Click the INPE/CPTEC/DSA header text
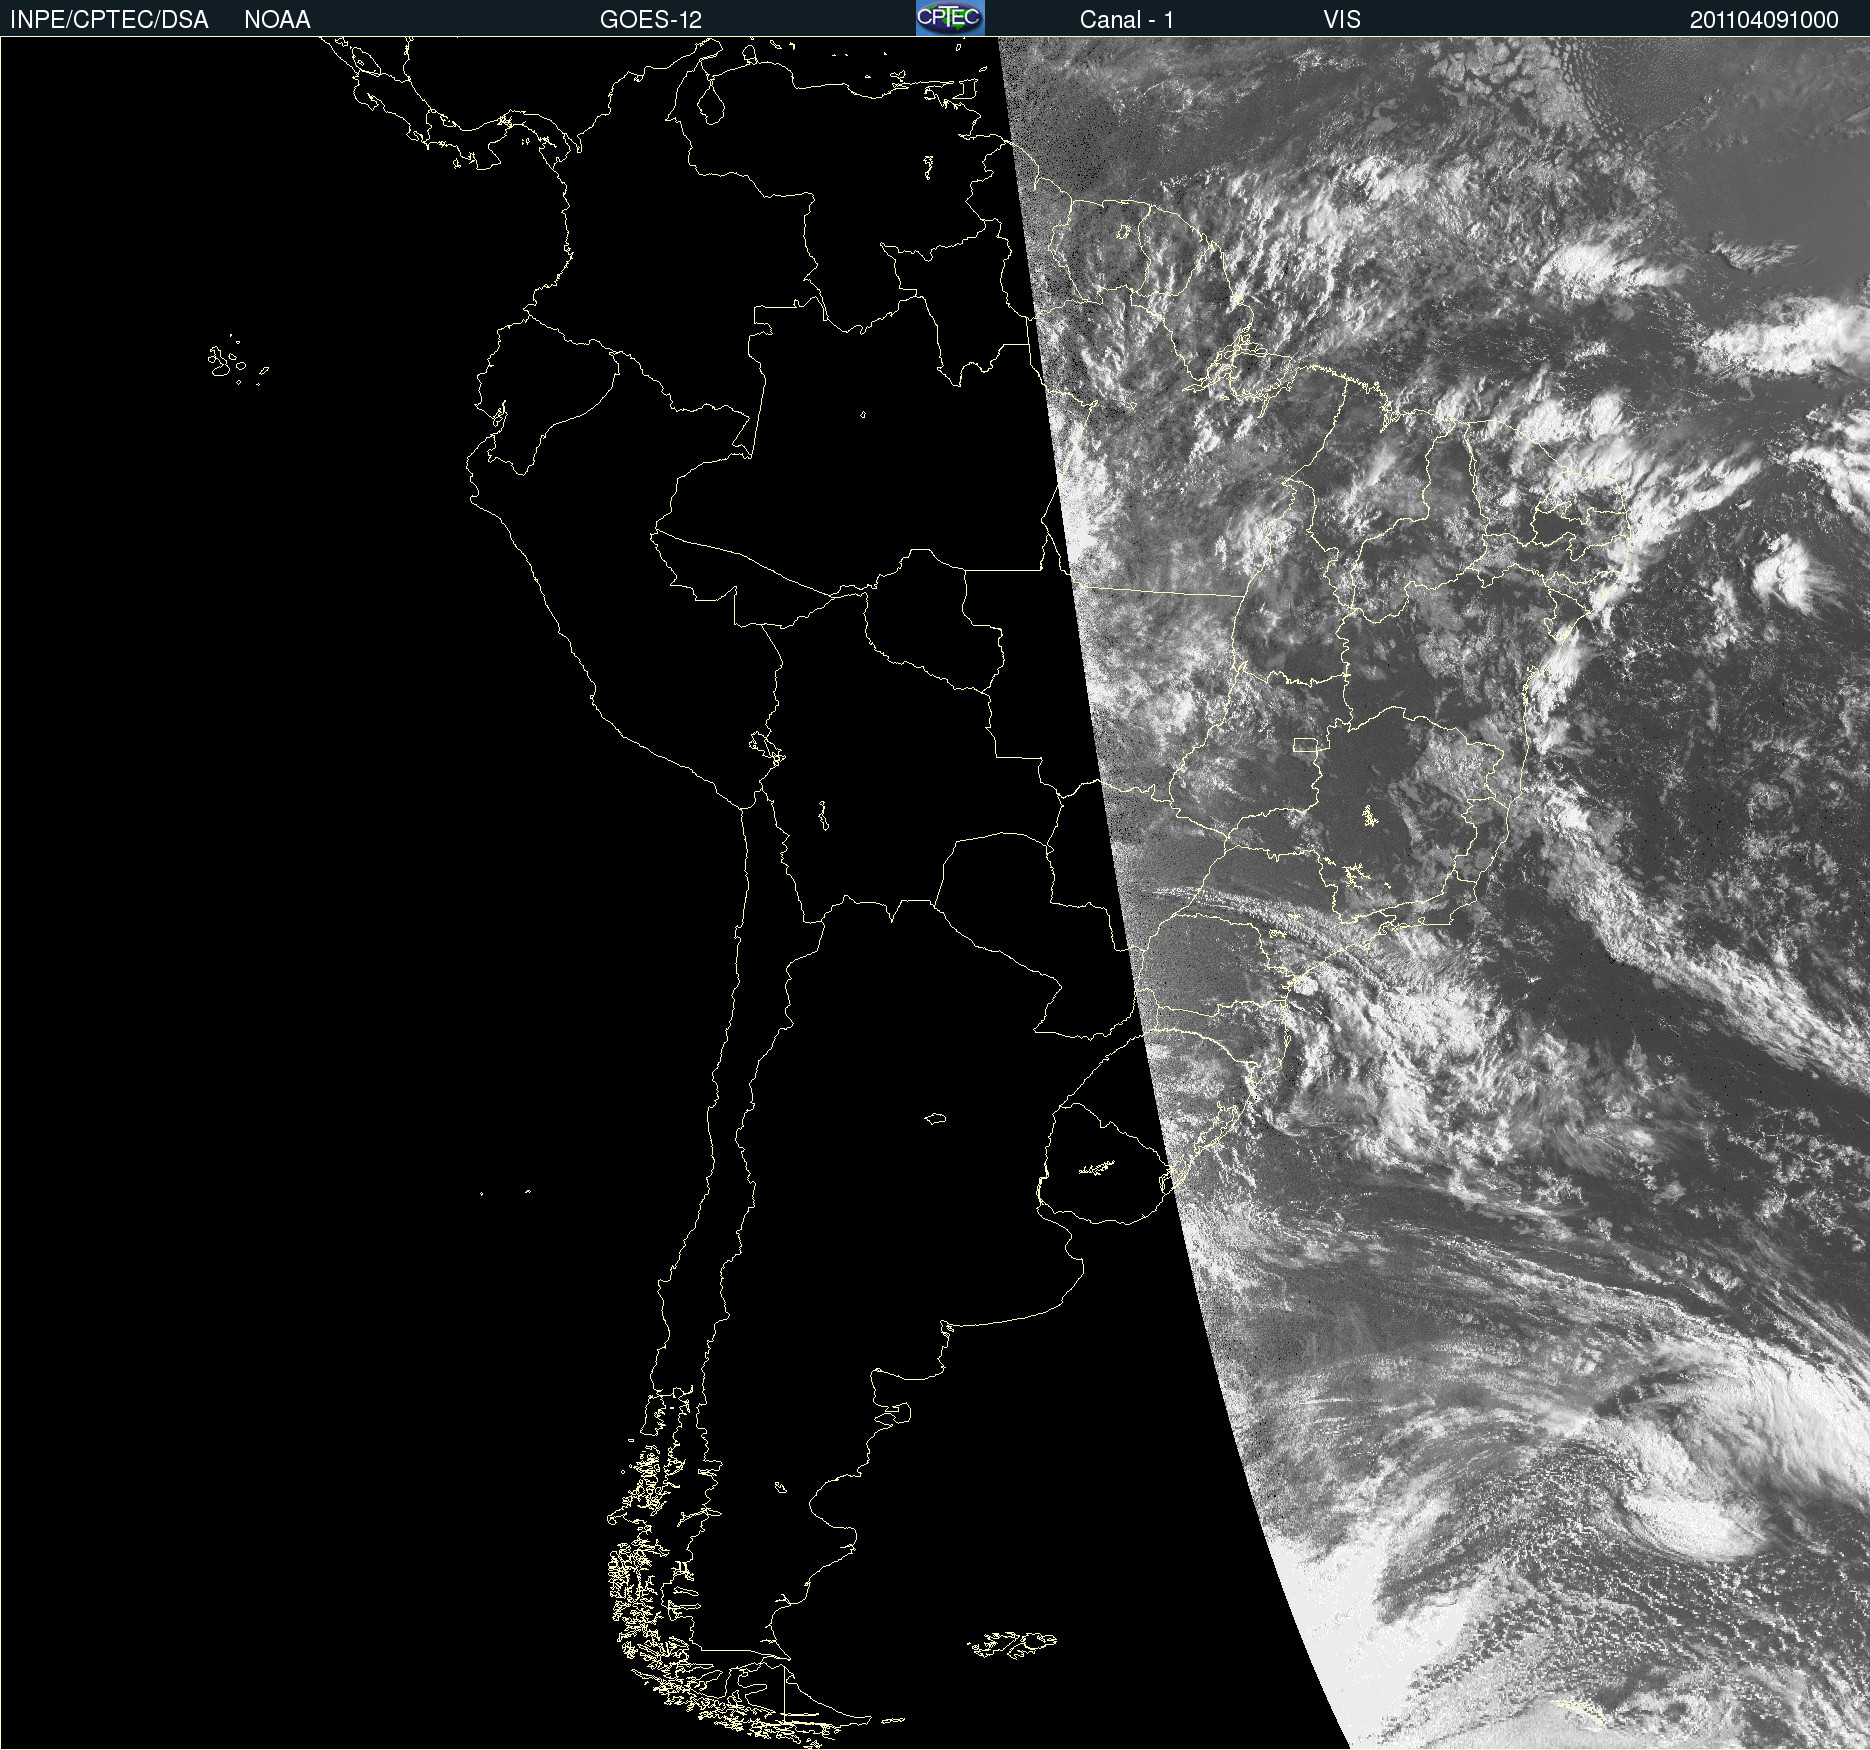1870x1750 pixels. click(109, 20)
